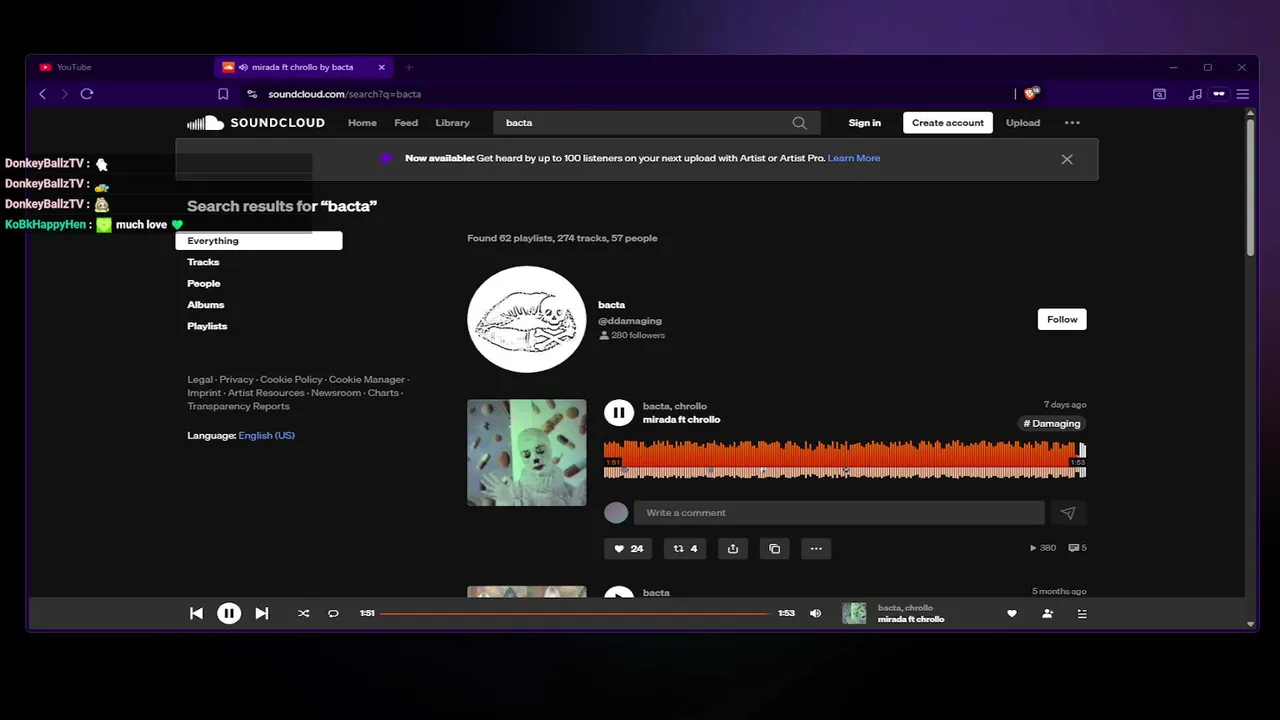1280x720 pixels.
Task: Open the browser hamburger menu
Action: [x=1243, y=94]
